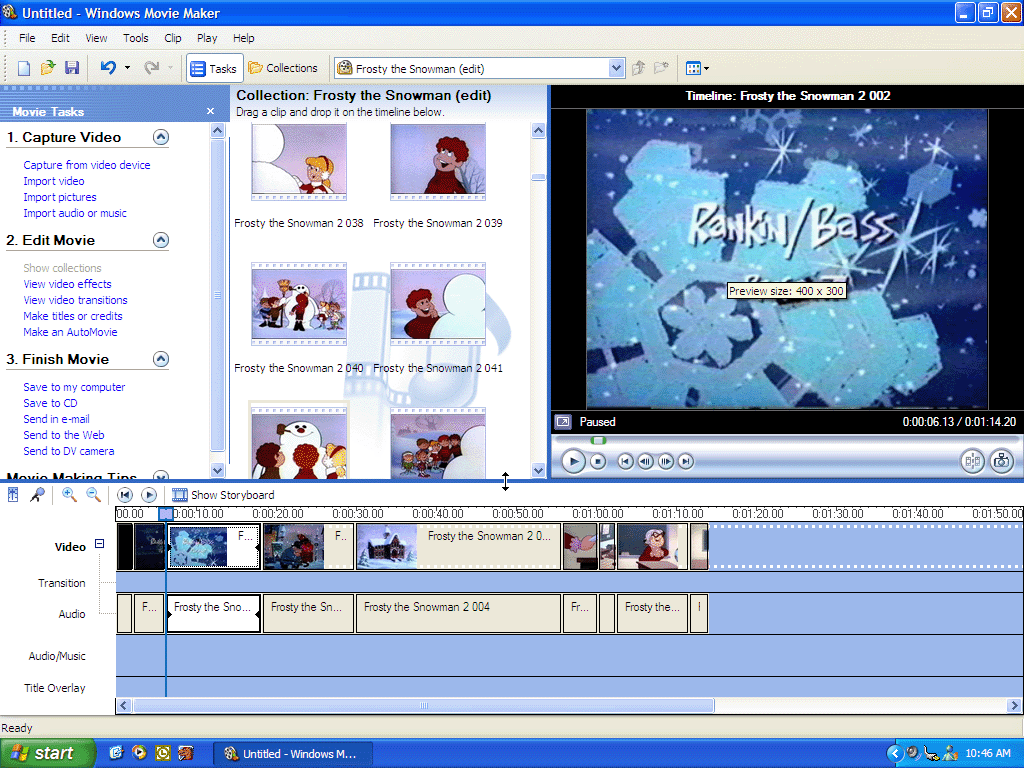This screenshot has height=768, width=1024.
Task: Switch to Show Storyboard view
Action: click(223, 495)
